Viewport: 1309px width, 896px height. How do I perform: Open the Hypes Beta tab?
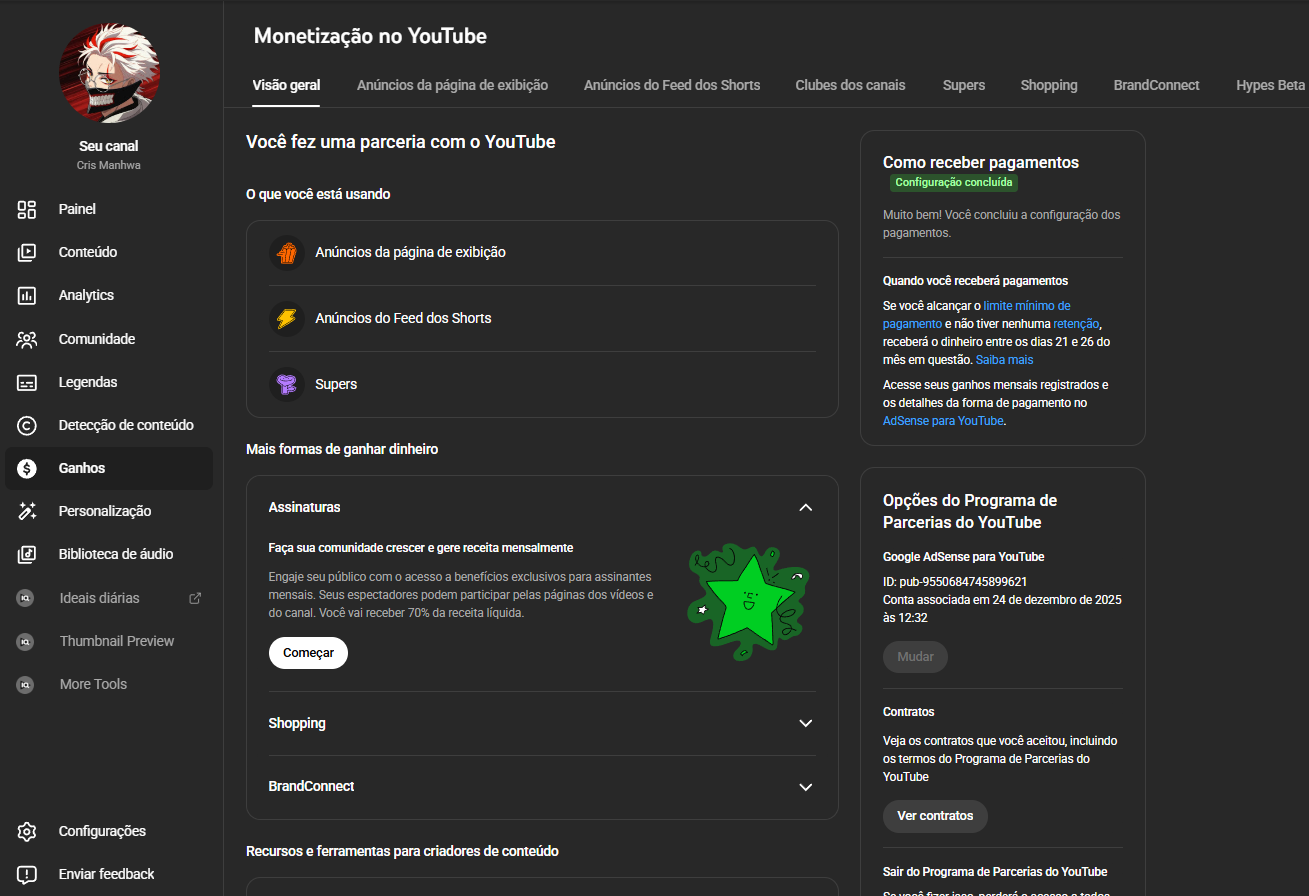(x=1270, y=85)
